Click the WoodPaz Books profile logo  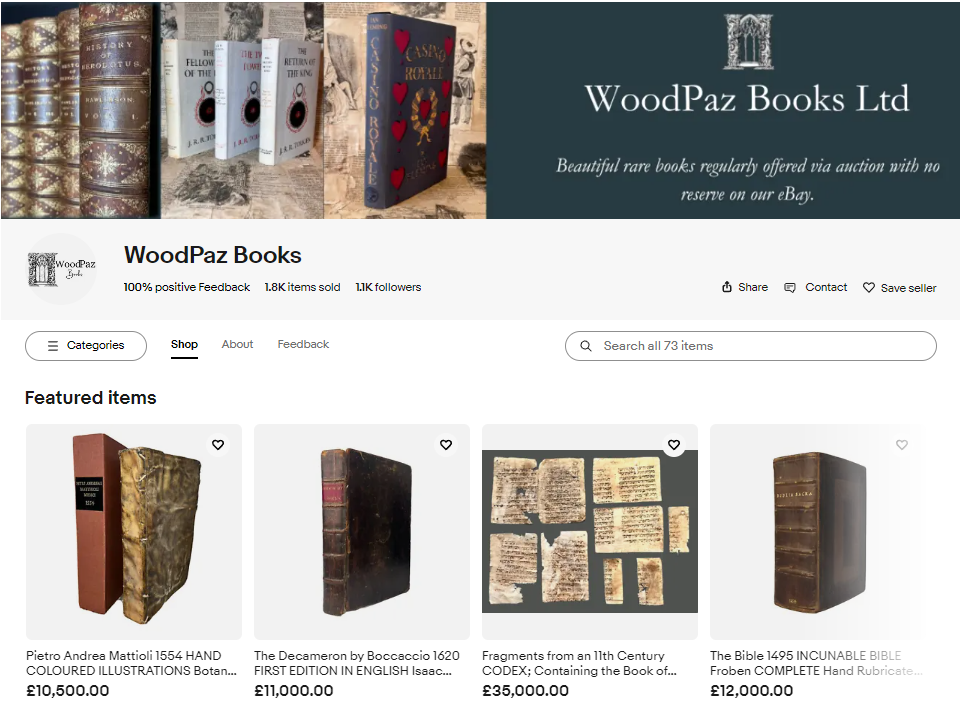[61, 269]
